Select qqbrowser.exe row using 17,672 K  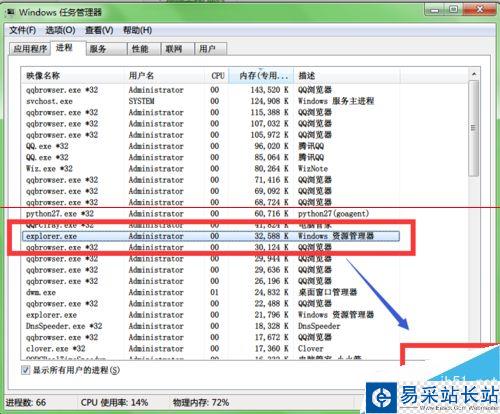tap(211, 337)
